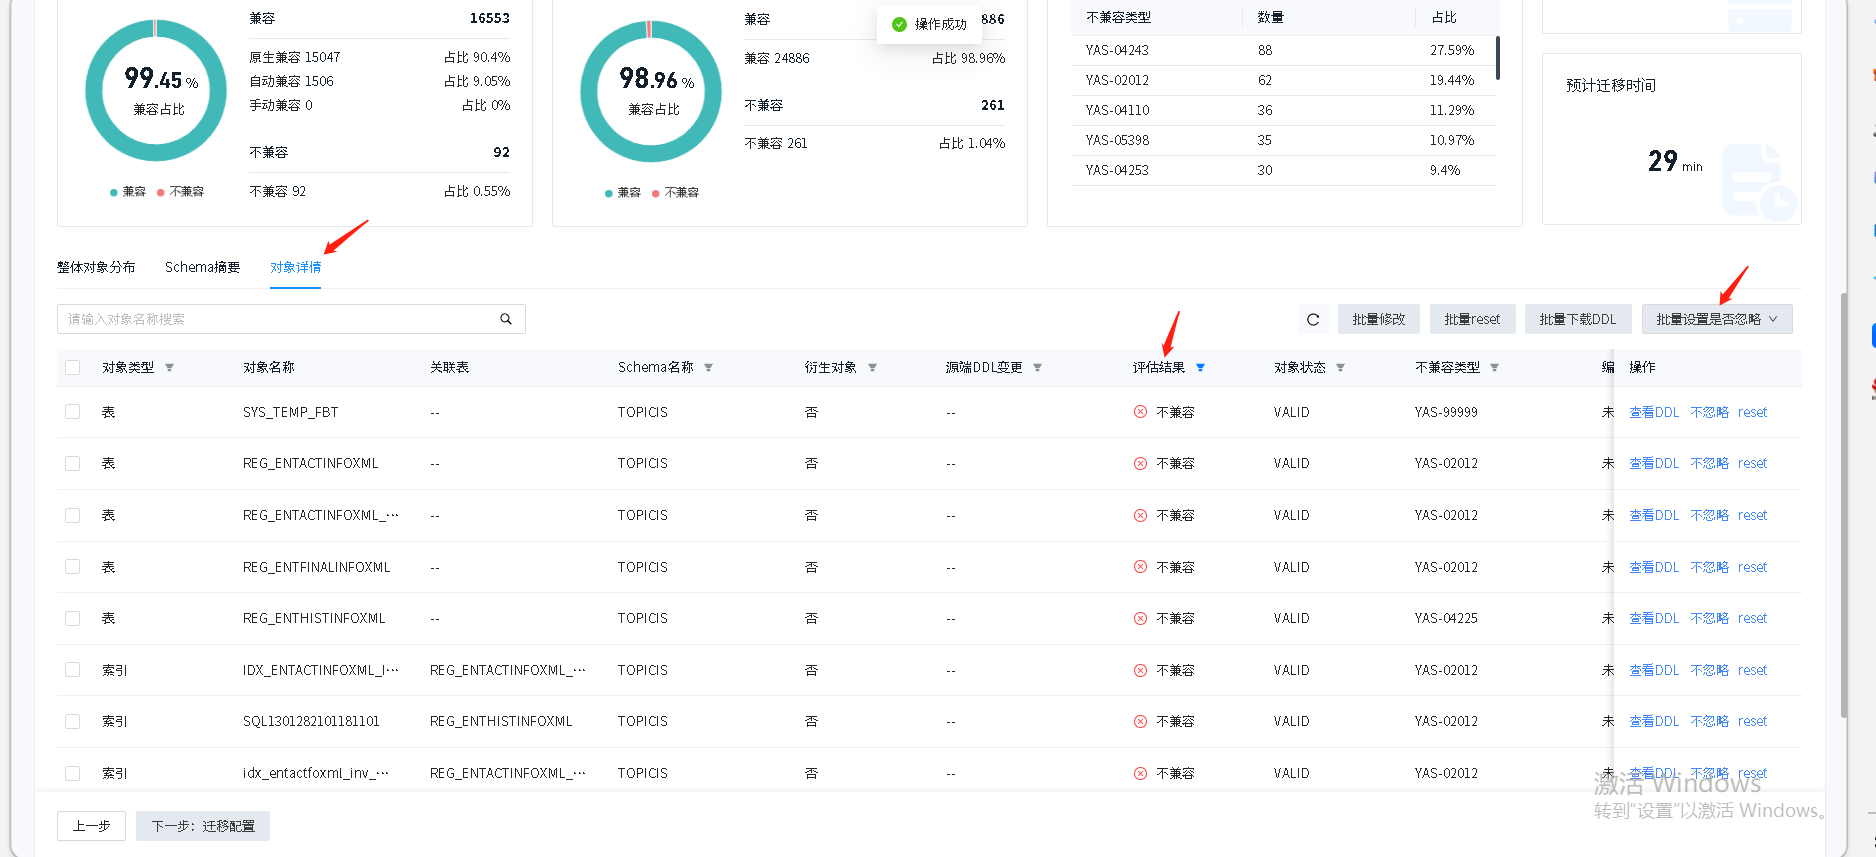
Task: View DDL for SYS_TEMP_FBT
Action: (x=1654, y=412)
